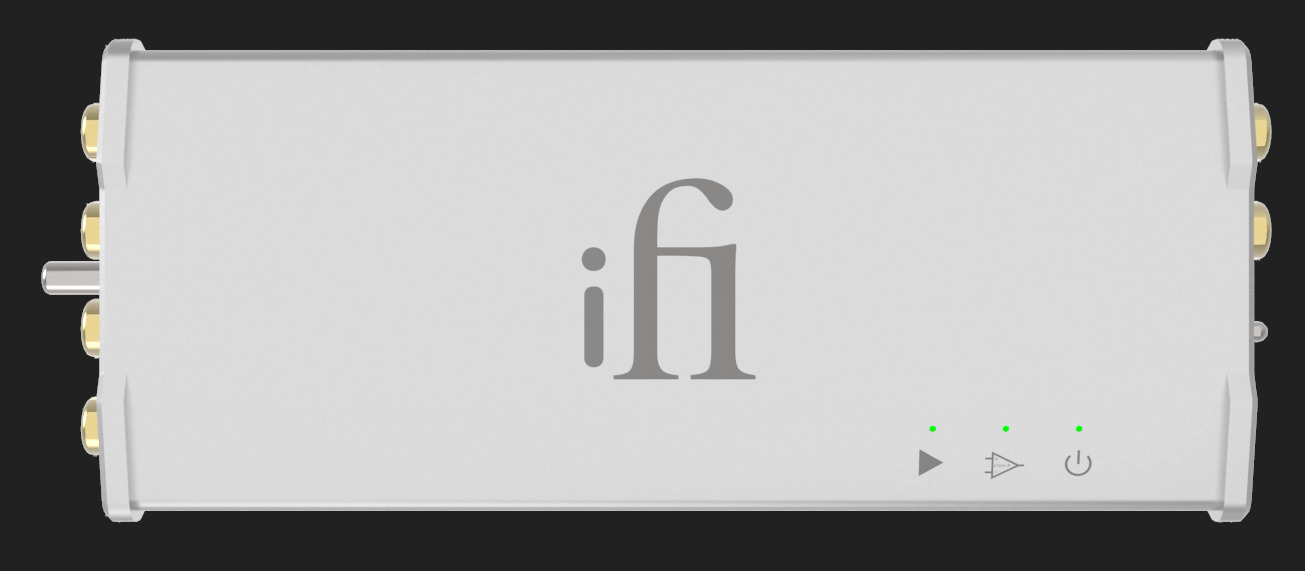The image size is (1305, 571).
Task: Click the green LED above amplifier symbol
Action: coord(1006,429)
